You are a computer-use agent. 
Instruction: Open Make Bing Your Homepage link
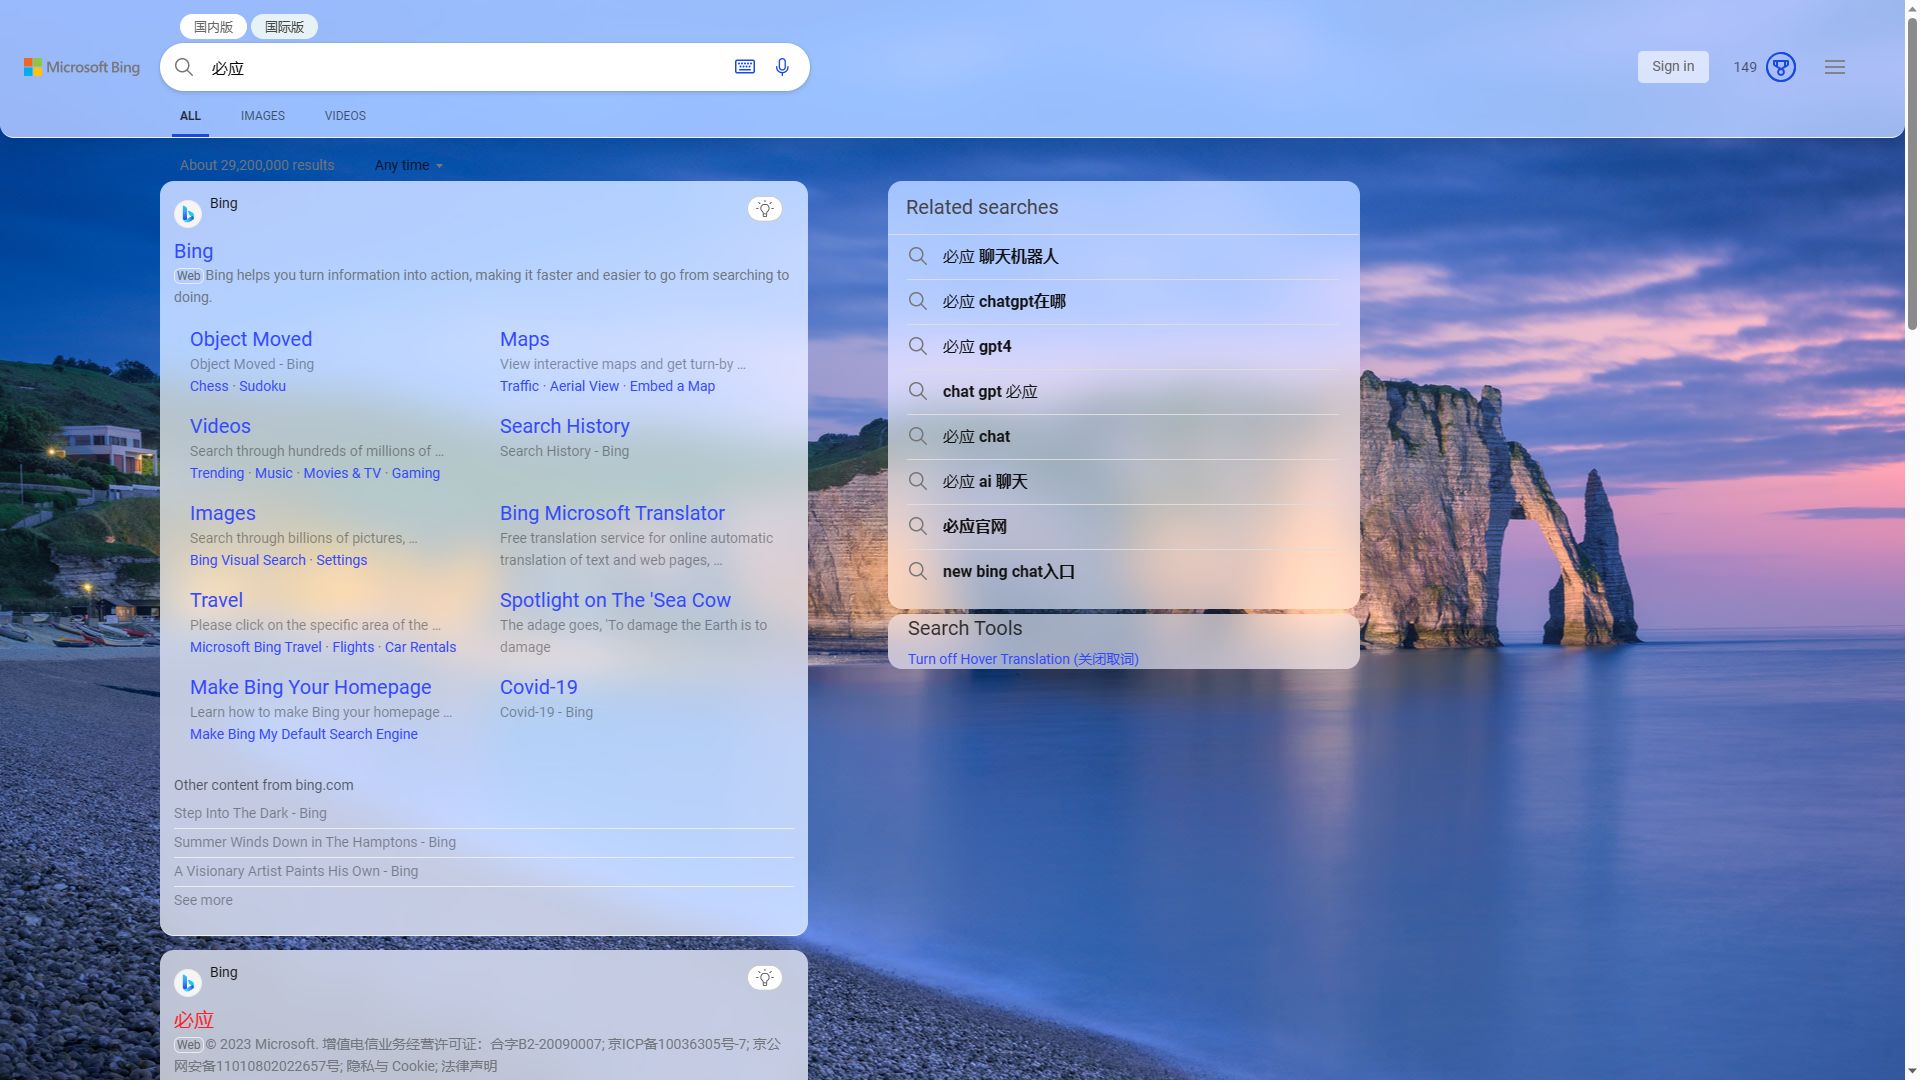[310, 687]
